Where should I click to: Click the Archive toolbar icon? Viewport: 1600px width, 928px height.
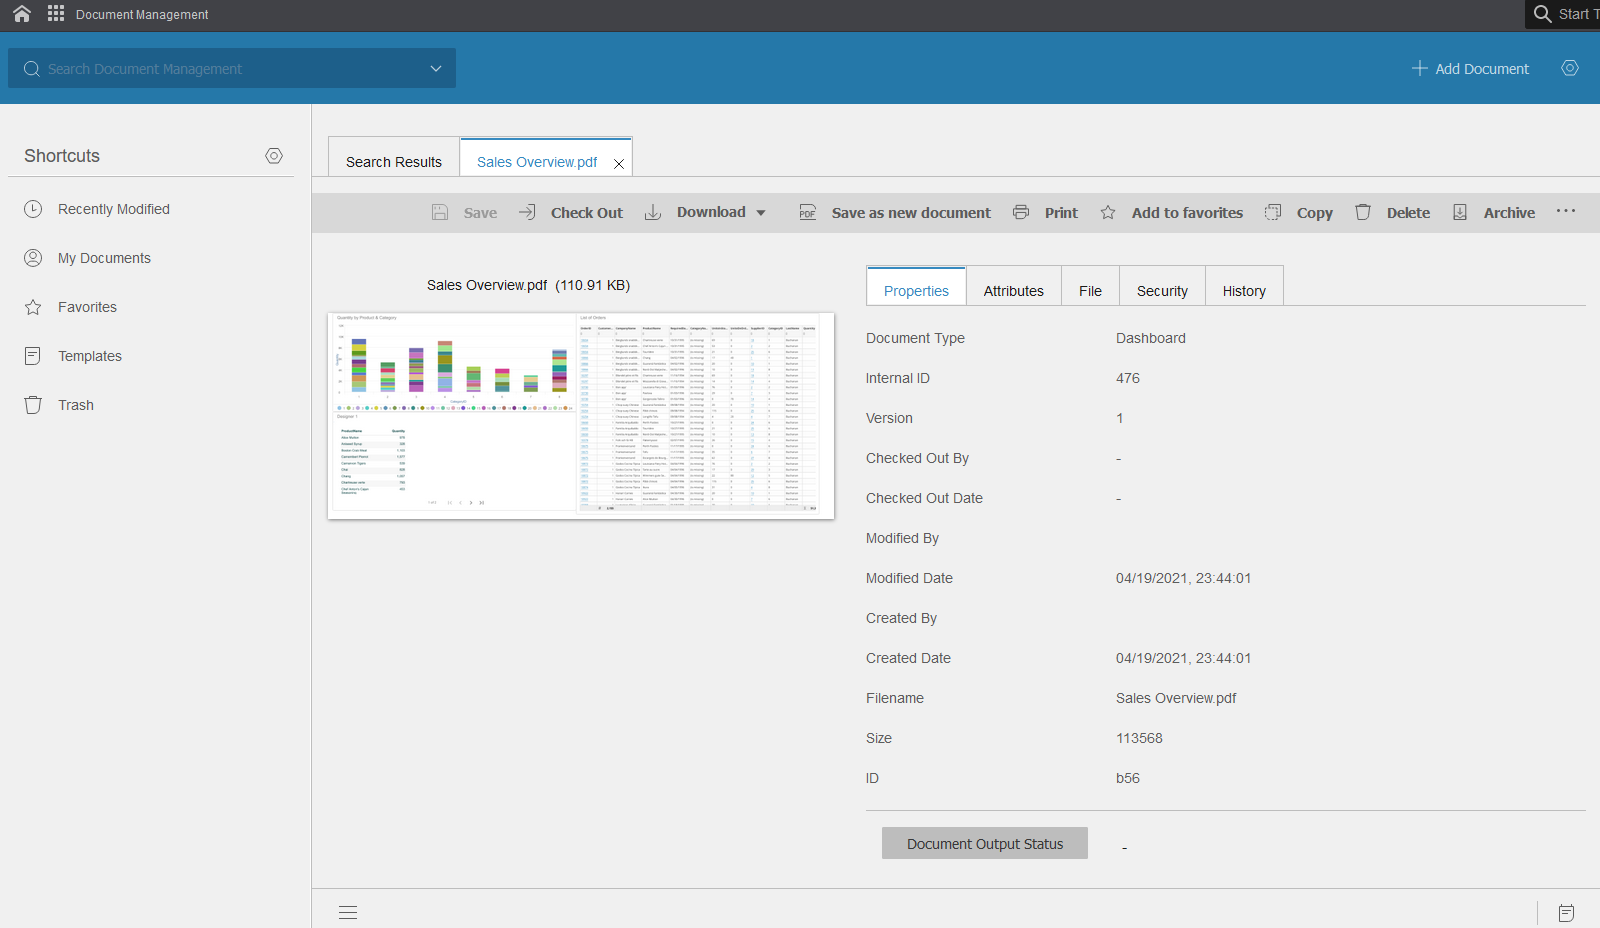1460,212
